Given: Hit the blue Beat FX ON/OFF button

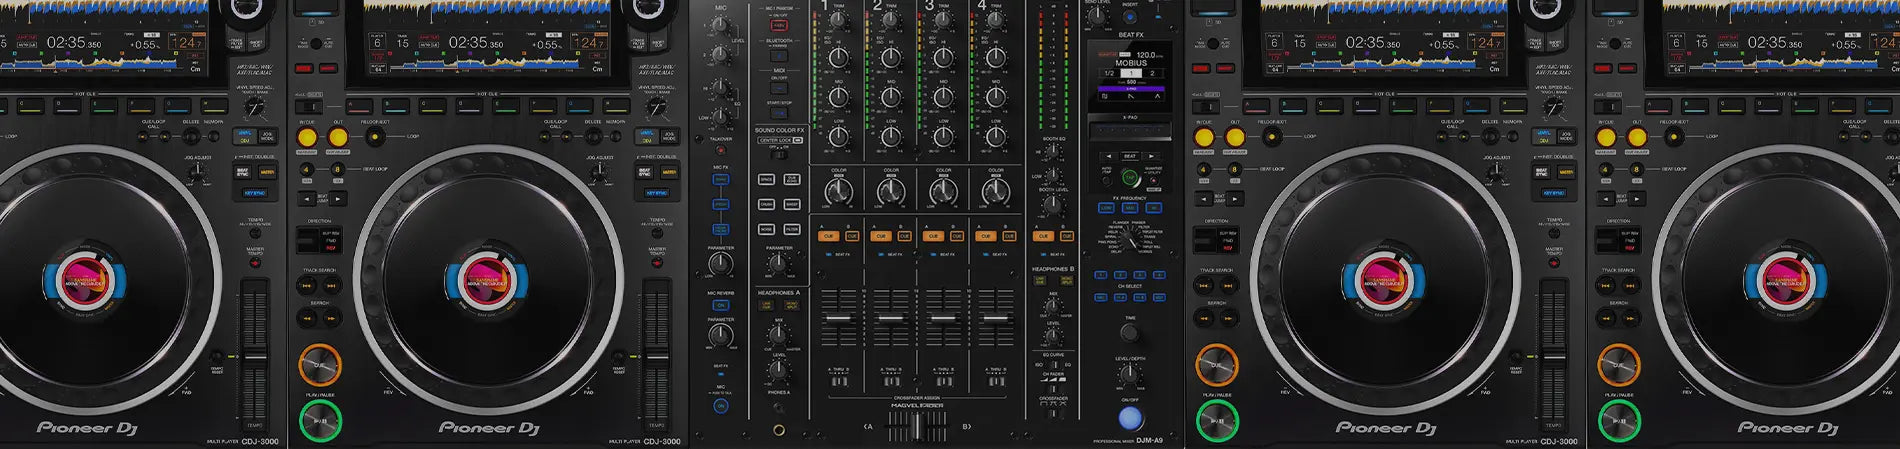Looking at the screenshot, I should 1129,417.
